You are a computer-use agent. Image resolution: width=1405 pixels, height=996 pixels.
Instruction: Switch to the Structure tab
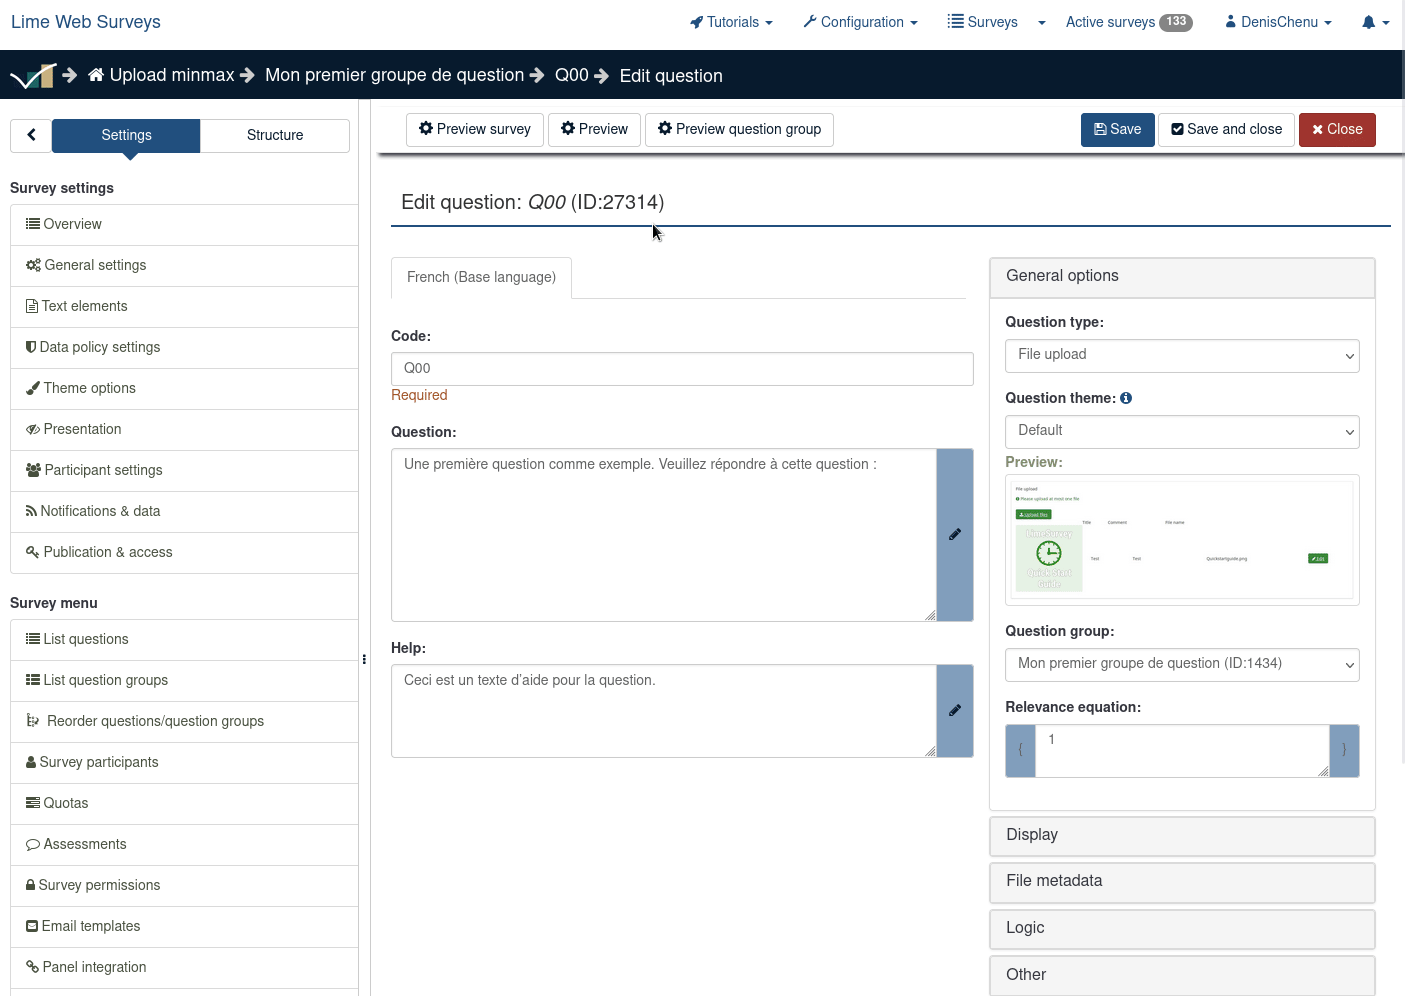coord(275,135)
